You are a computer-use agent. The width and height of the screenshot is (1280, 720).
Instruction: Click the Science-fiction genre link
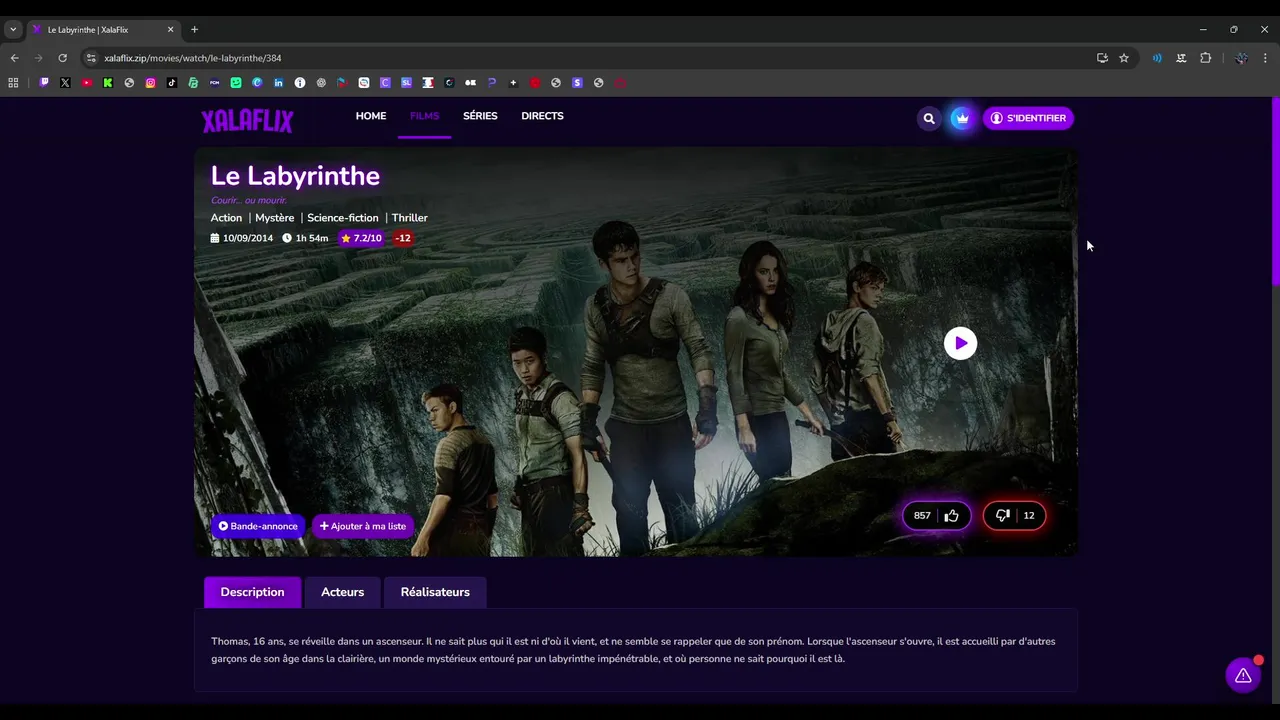click(343, 218)
